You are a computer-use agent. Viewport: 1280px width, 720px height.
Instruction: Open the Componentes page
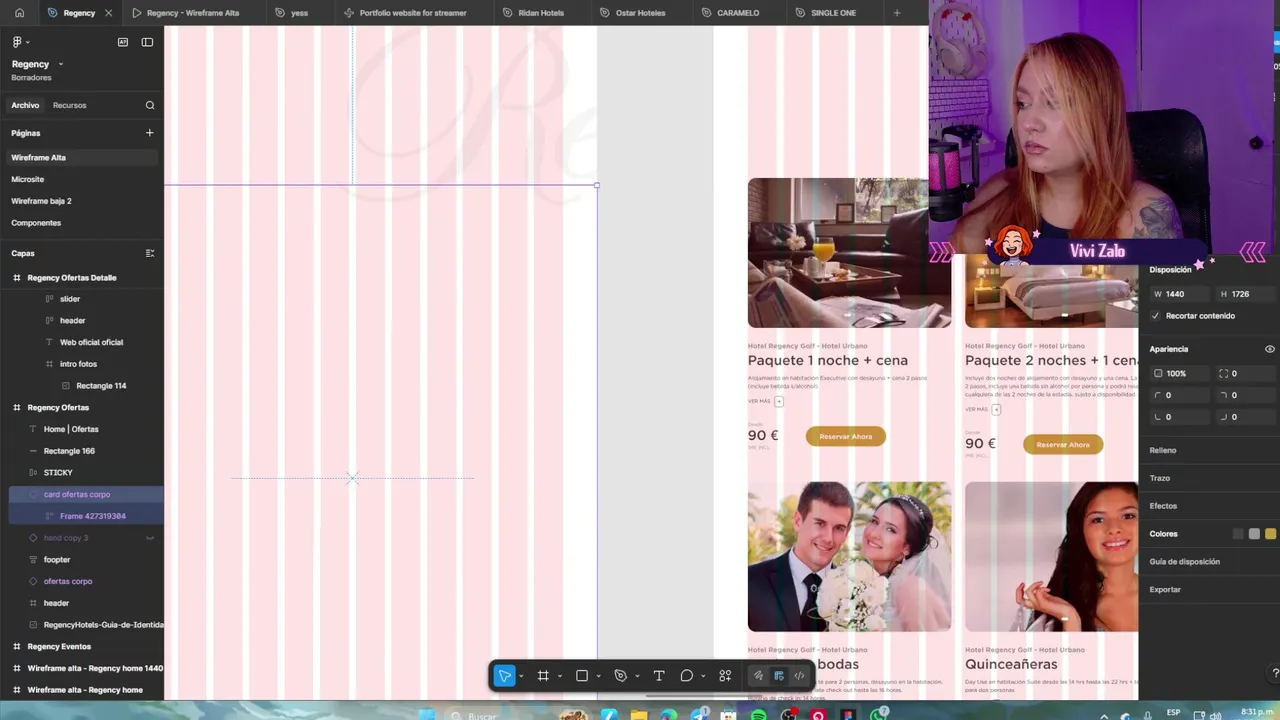click(36, 223)
